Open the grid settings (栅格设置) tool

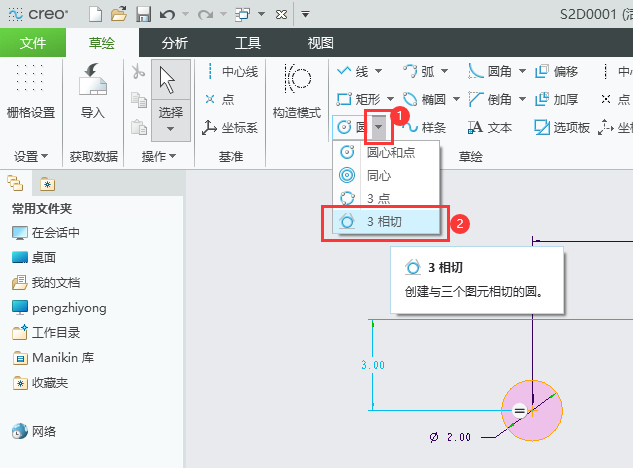point(31,91)
